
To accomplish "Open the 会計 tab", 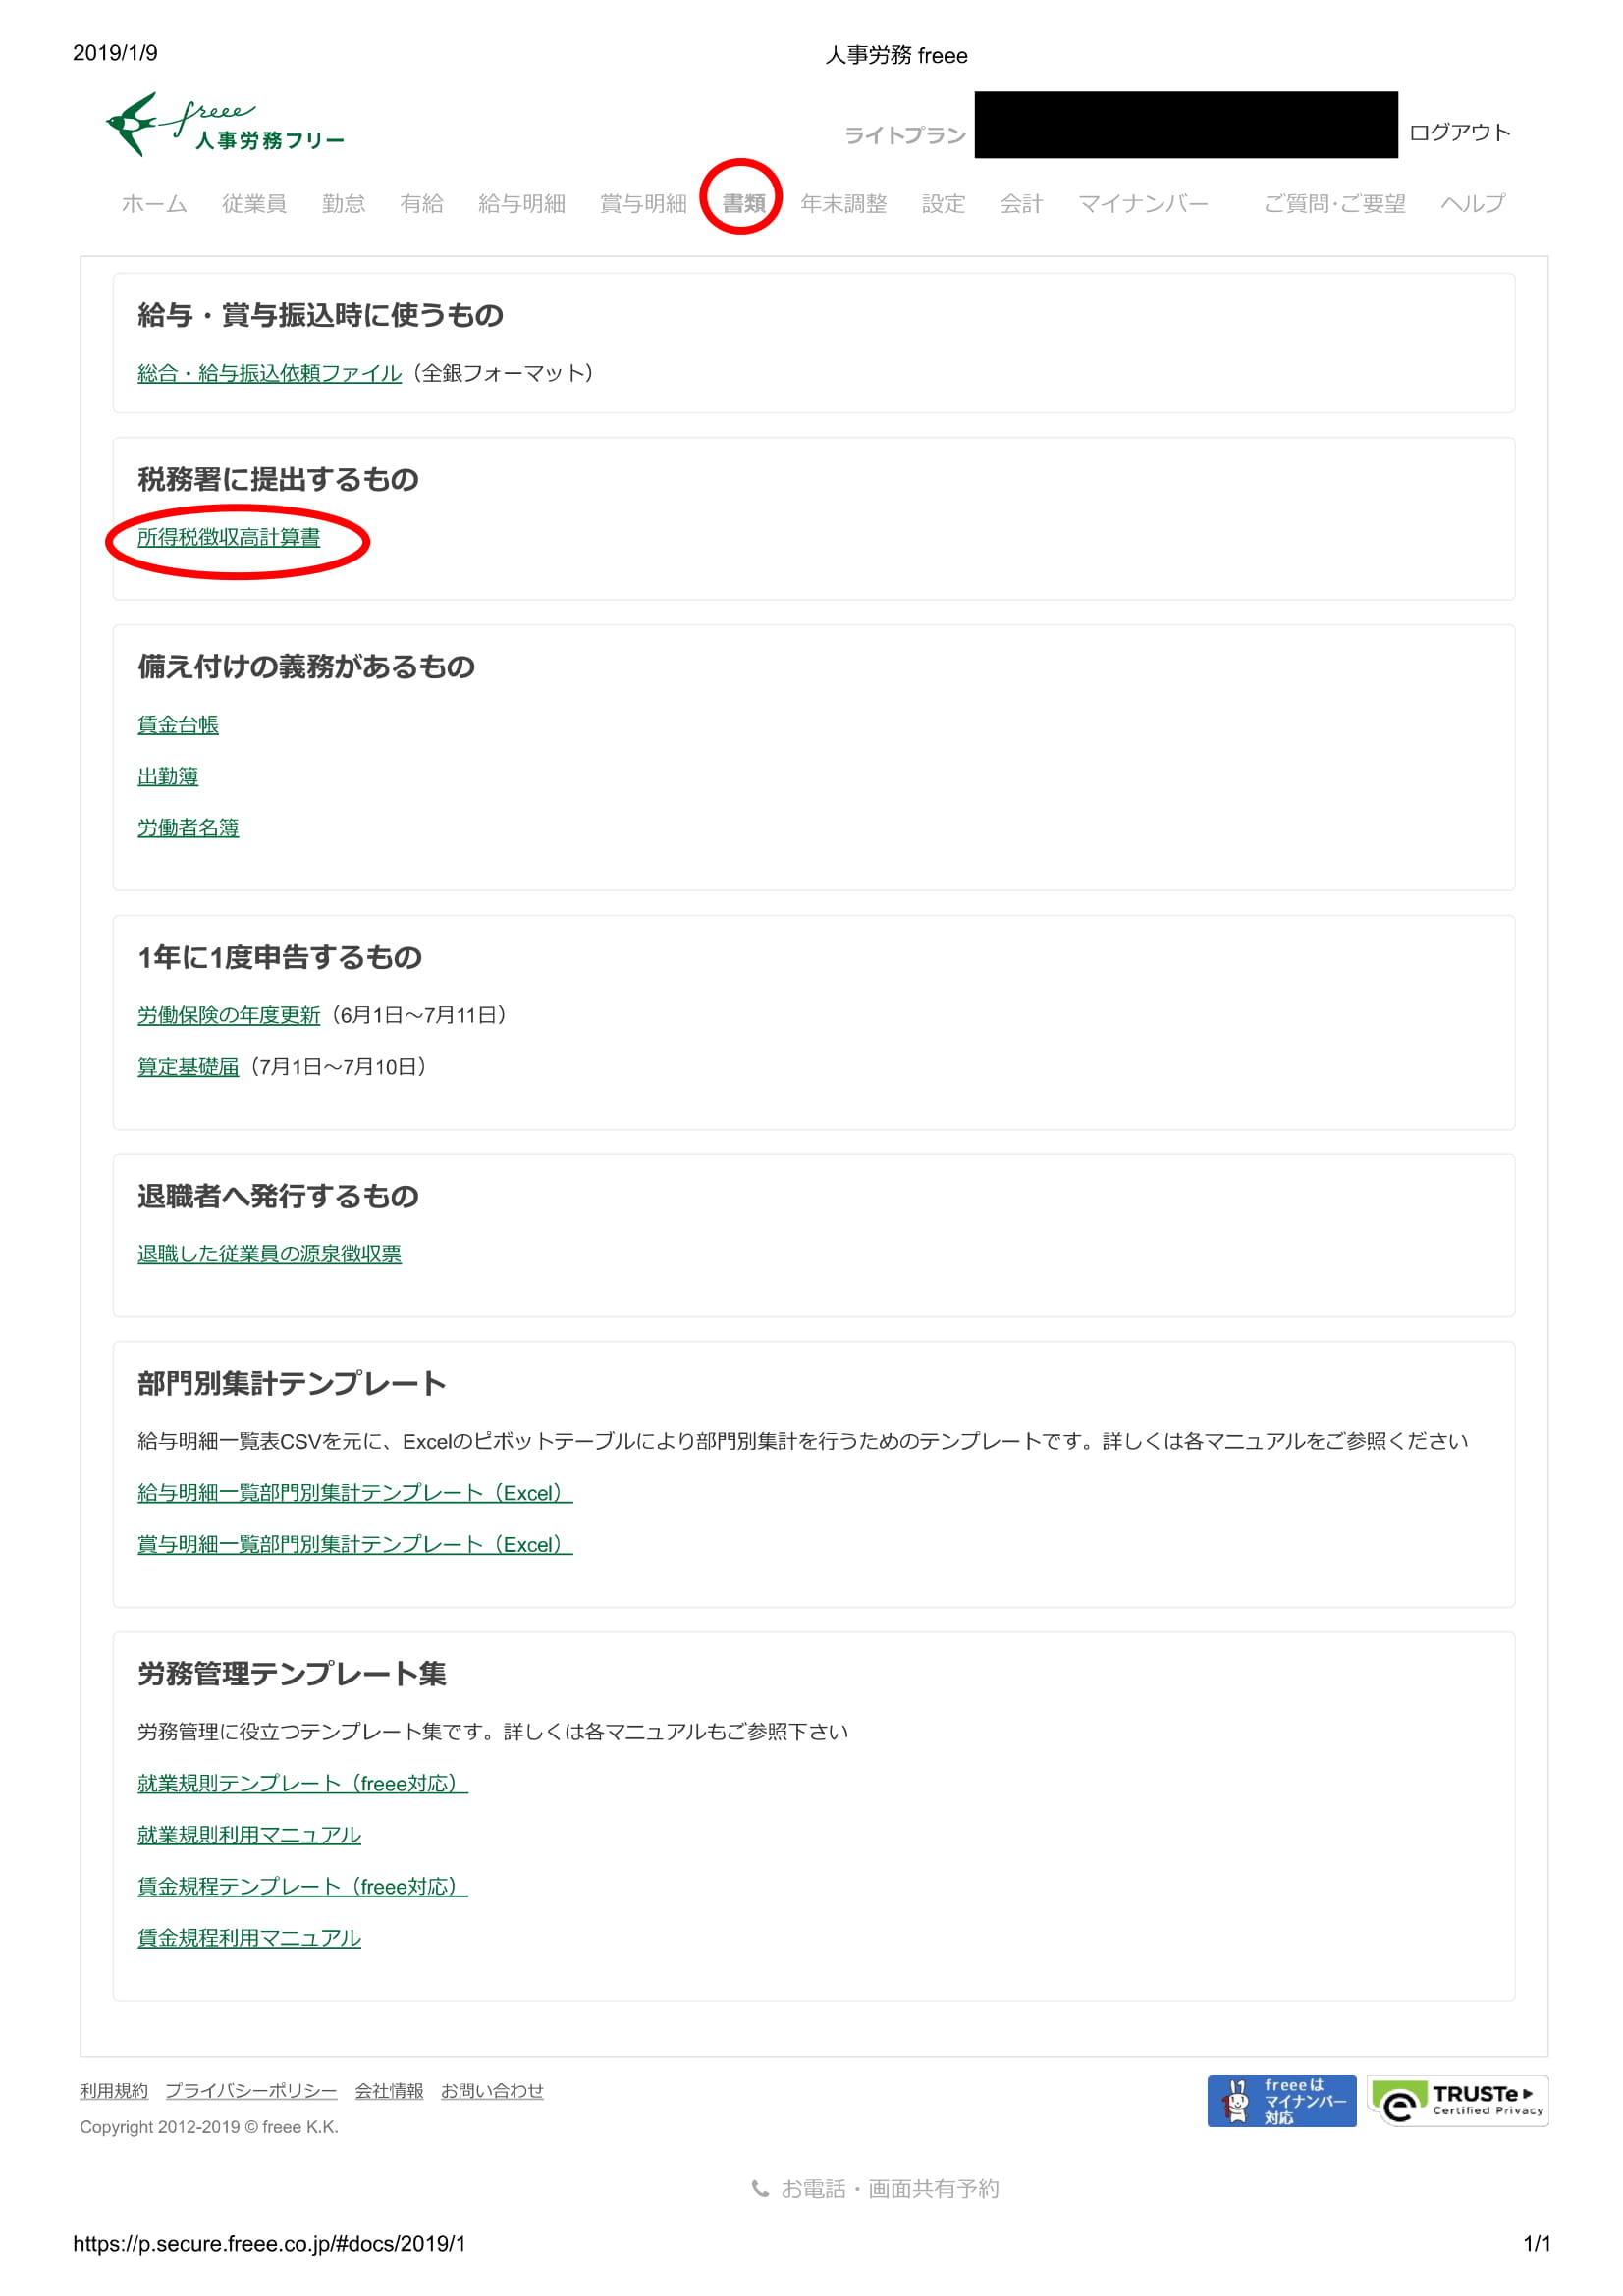I will click(1021, 204).
